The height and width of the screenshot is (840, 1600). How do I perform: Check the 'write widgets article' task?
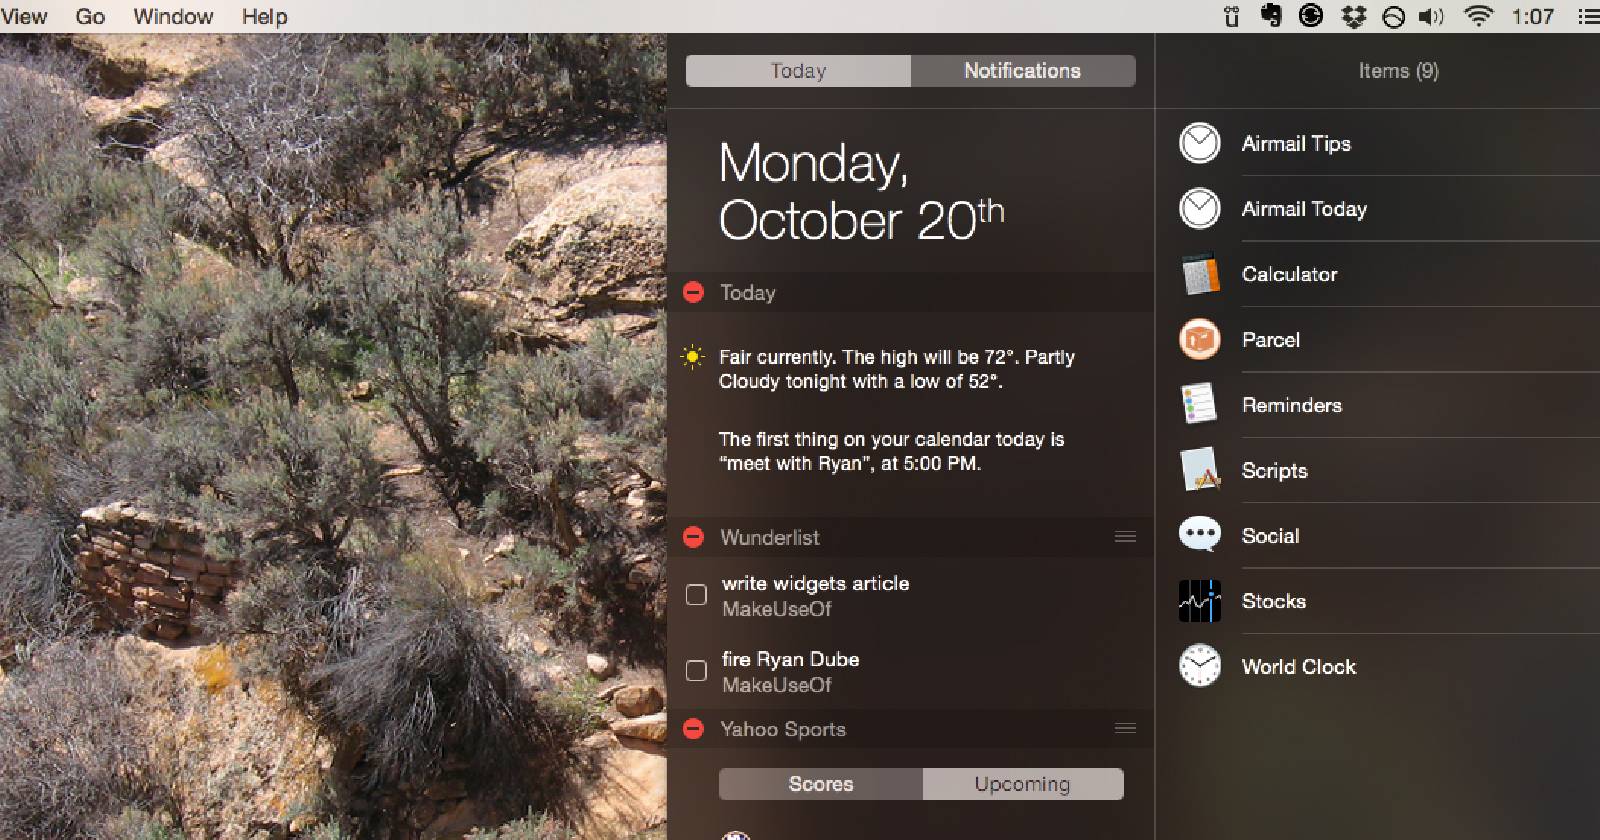click(x=696, y=595)
